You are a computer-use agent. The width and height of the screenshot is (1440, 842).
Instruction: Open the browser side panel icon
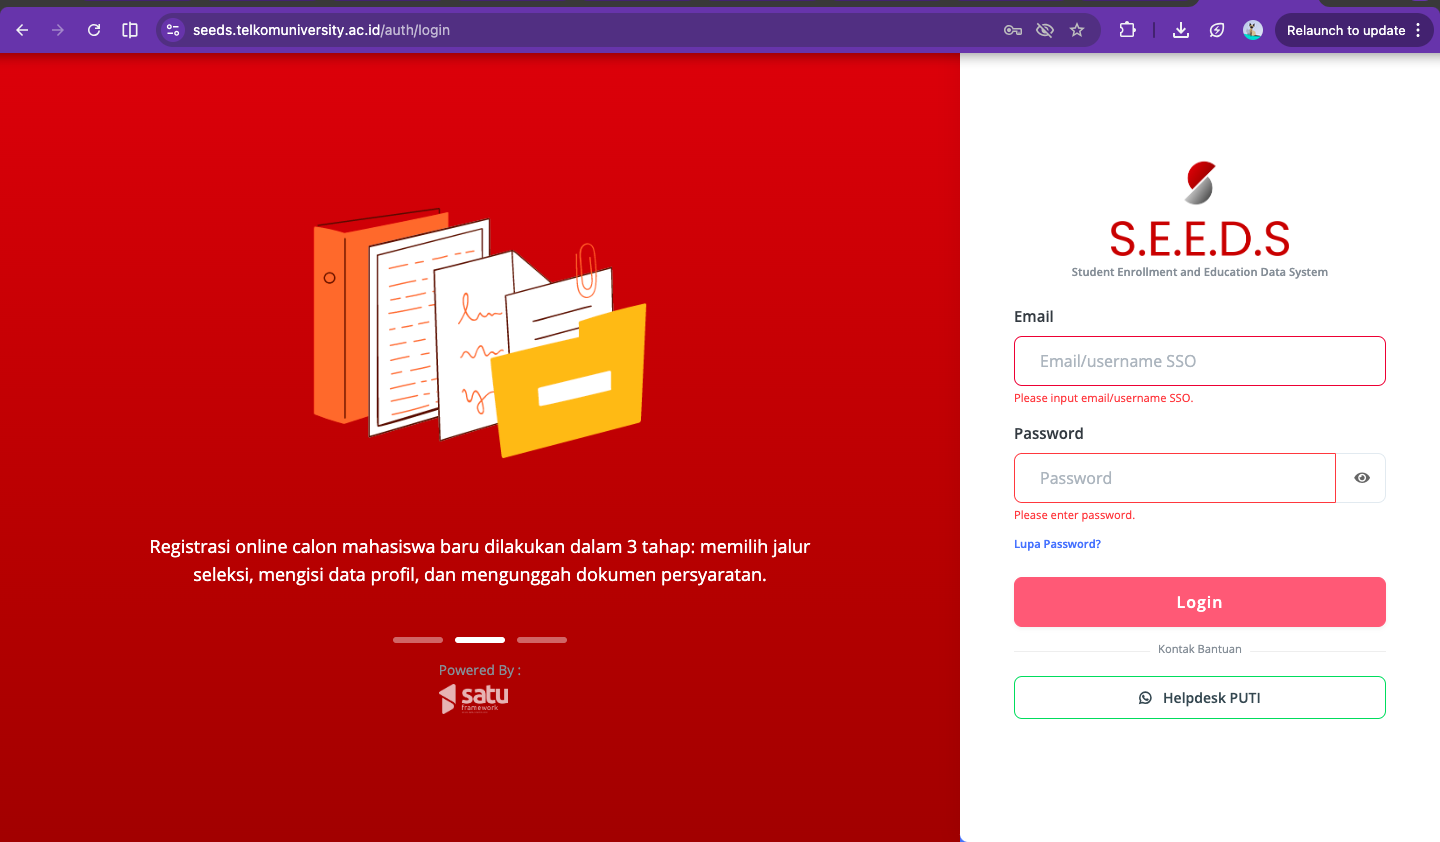click(x=130, y=30)
